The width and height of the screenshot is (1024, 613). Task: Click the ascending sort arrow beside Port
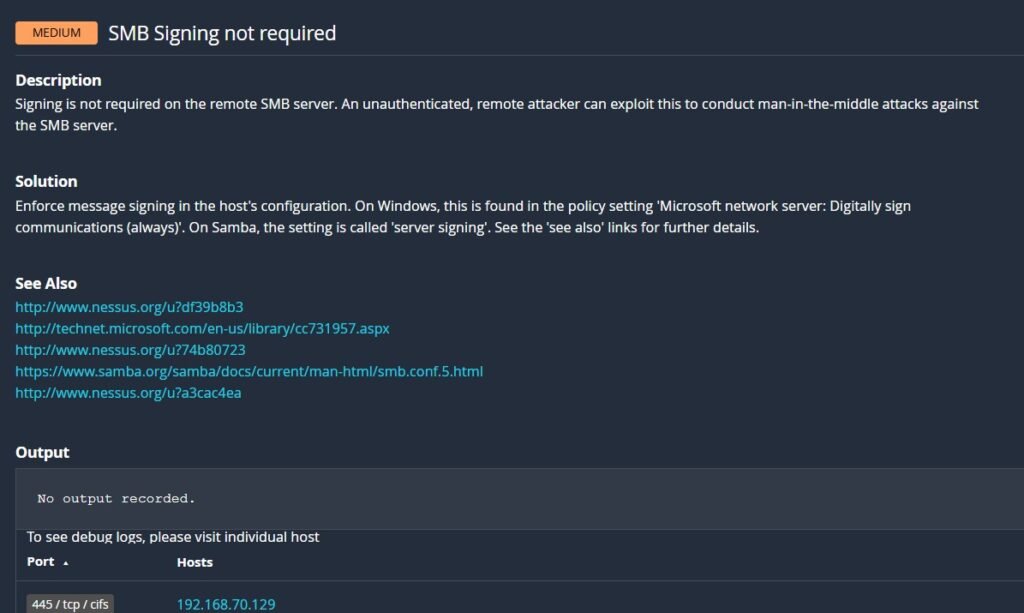tap(66, 563)
